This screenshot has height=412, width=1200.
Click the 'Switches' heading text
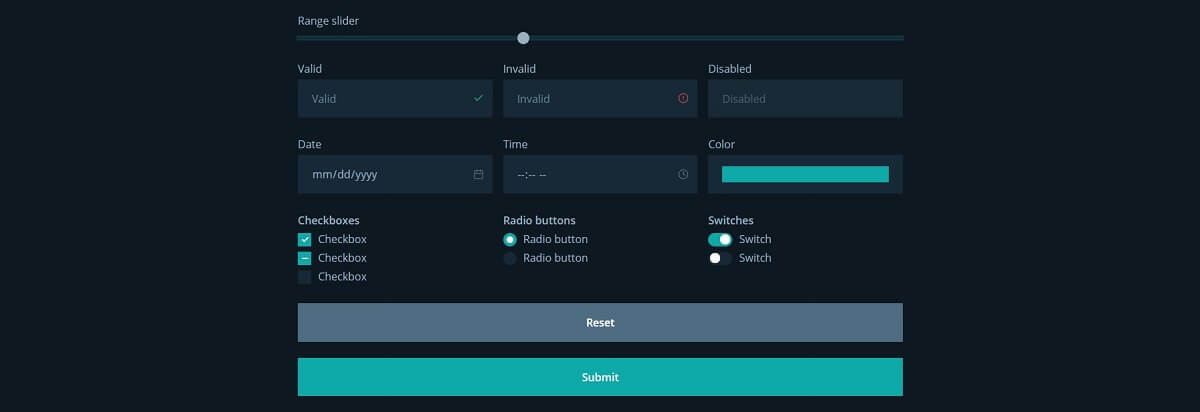coord(731,220)
